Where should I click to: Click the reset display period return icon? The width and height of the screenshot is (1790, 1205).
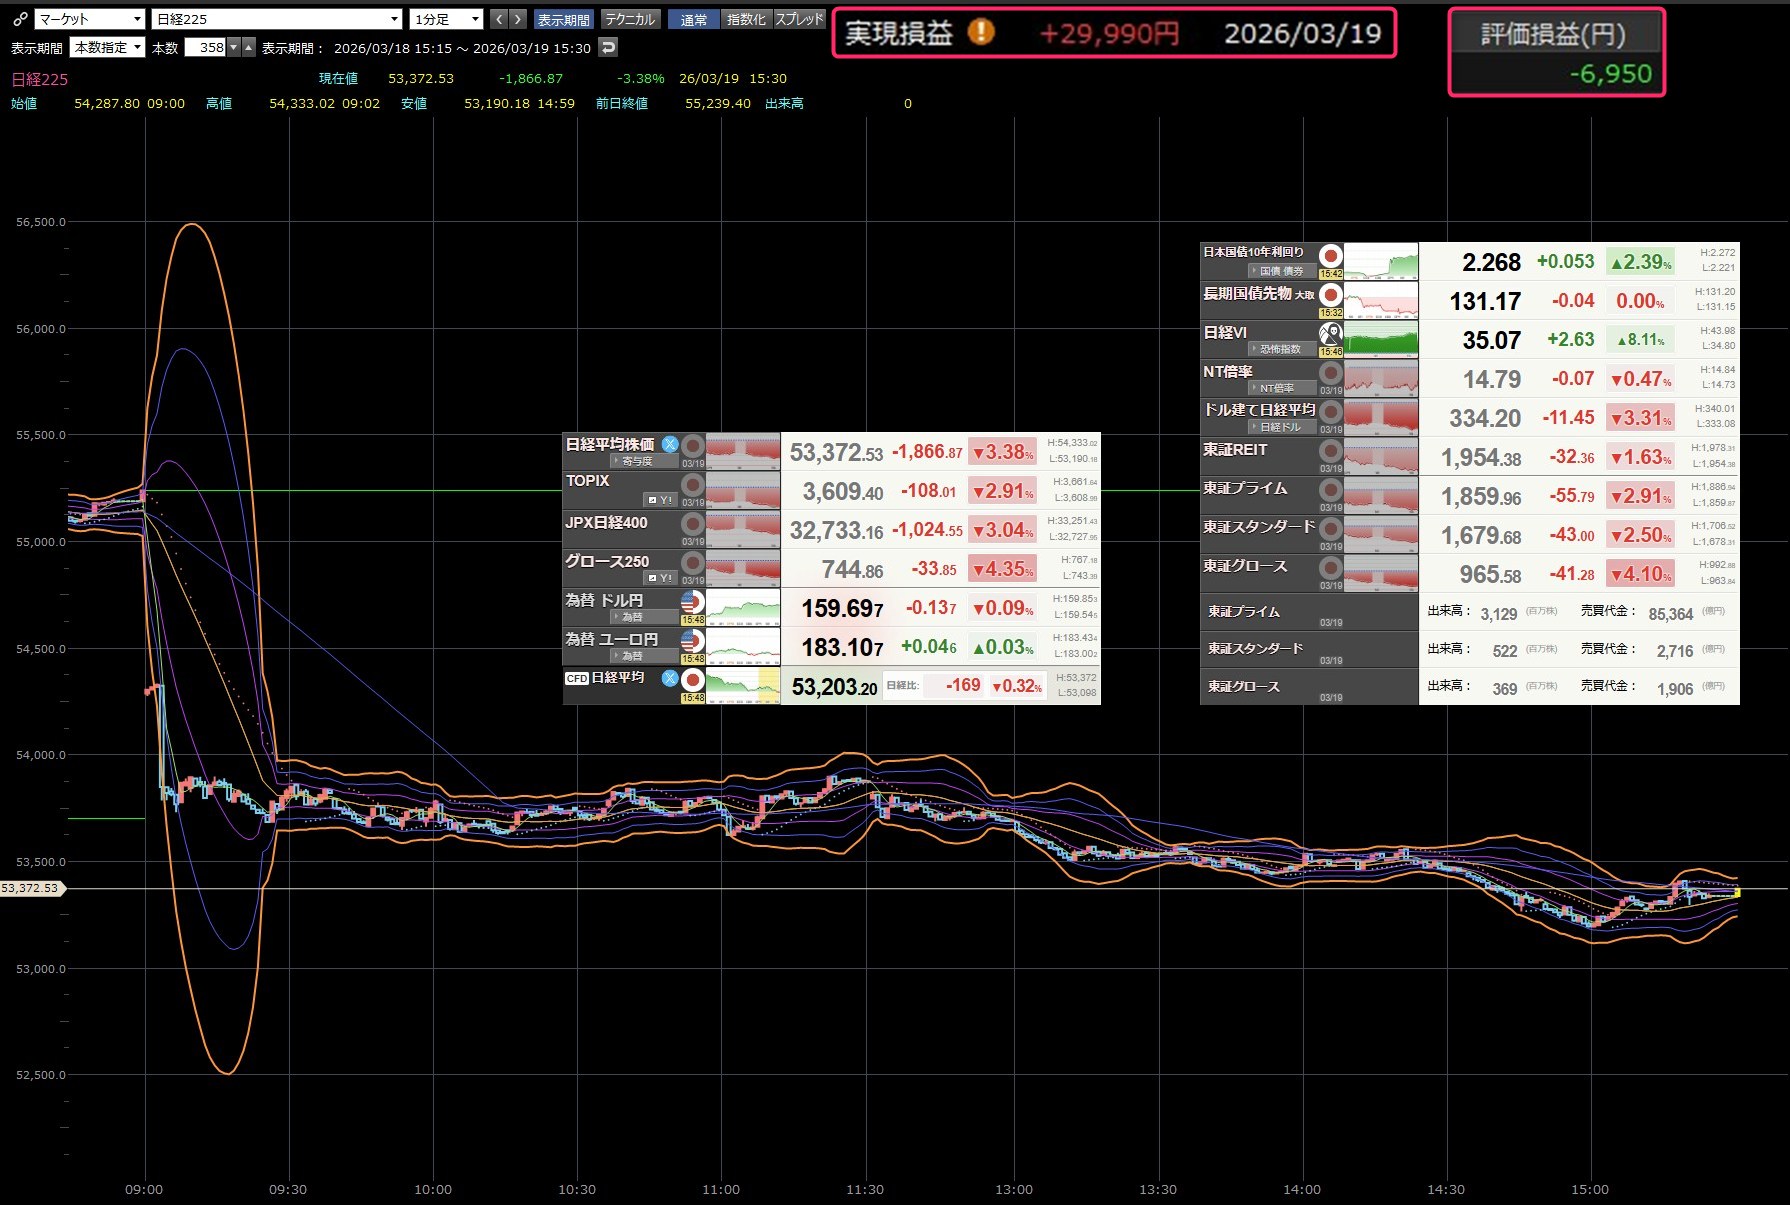[x=608, y=47]
